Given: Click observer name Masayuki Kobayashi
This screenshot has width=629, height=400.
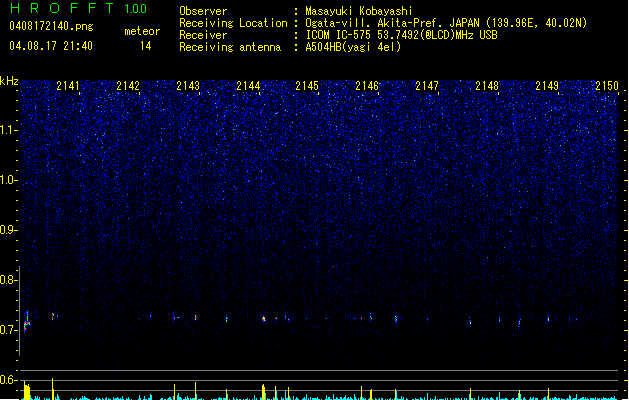Looking at the screenshot, I should (x=359, y=11).
